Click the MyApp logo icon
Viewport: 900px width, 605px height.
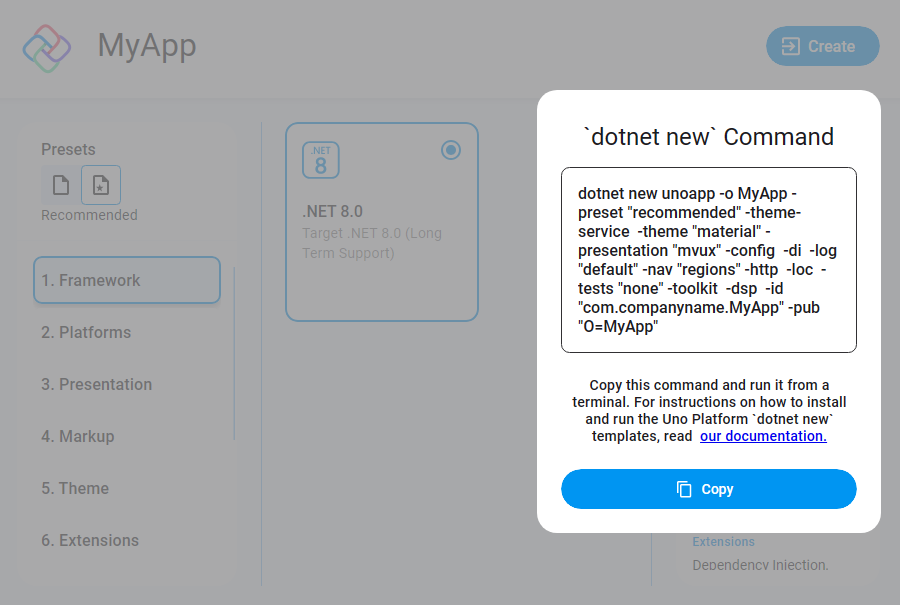tap(47, 46)
